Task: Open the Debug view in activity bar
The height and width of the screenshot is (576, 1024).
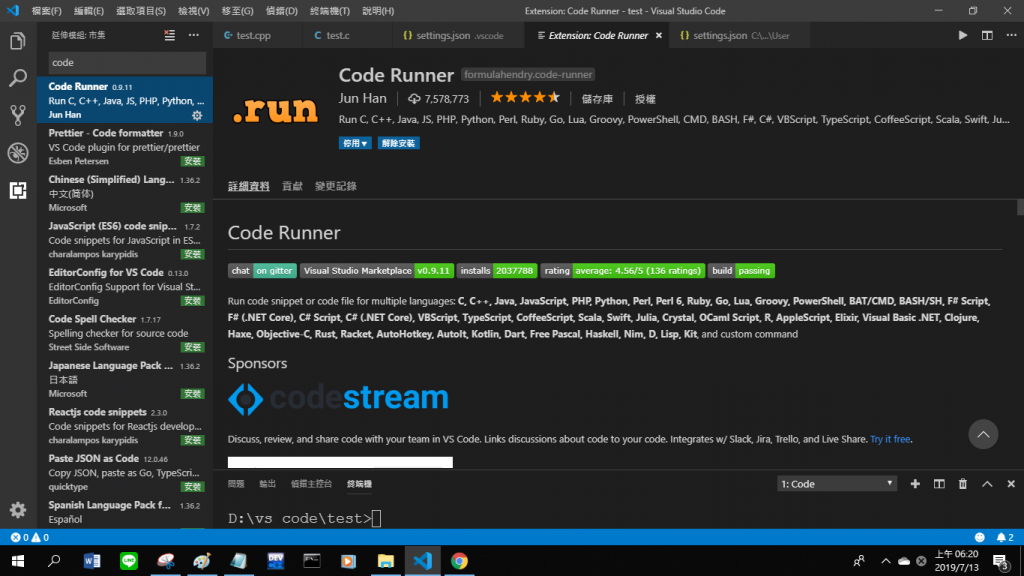Action: point(18,153)
